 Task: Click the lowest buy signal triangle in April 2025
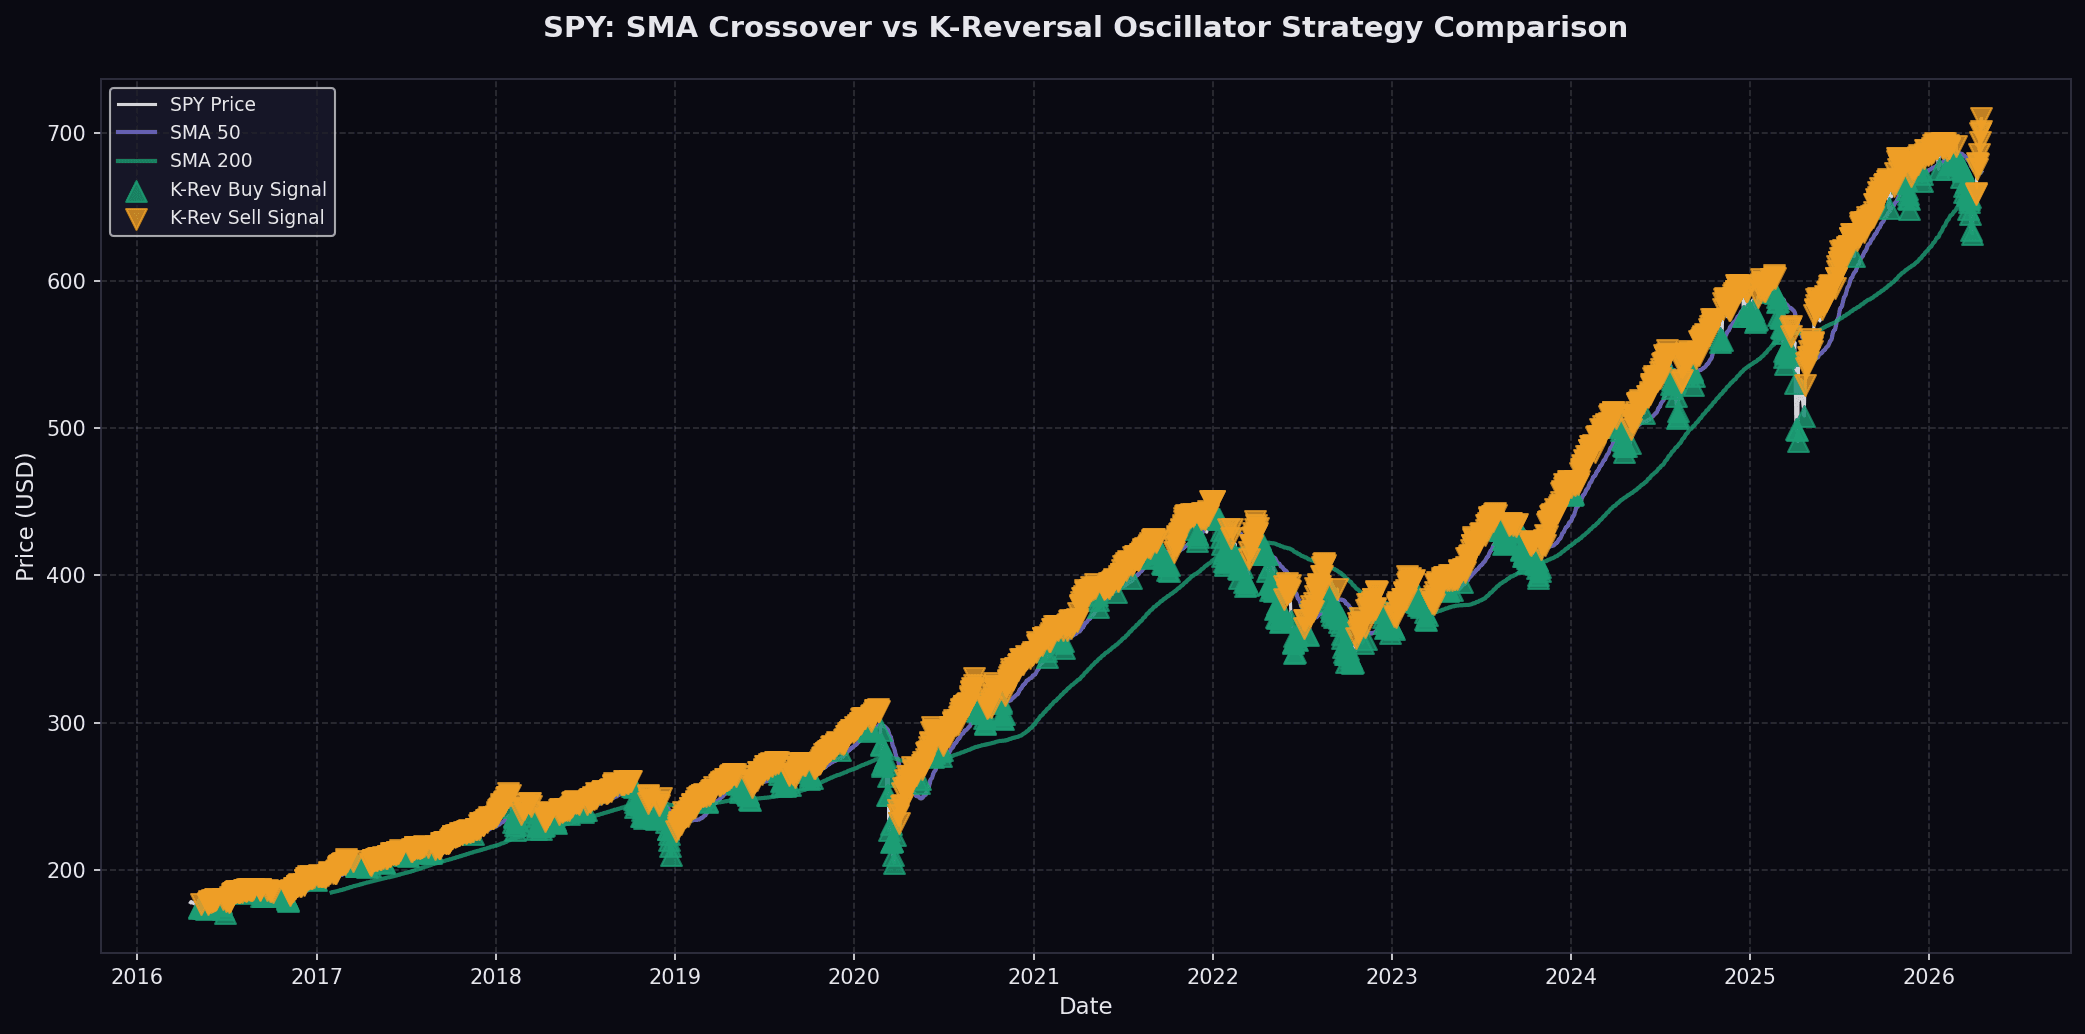pyautogui.click(x=1798, y=440)
